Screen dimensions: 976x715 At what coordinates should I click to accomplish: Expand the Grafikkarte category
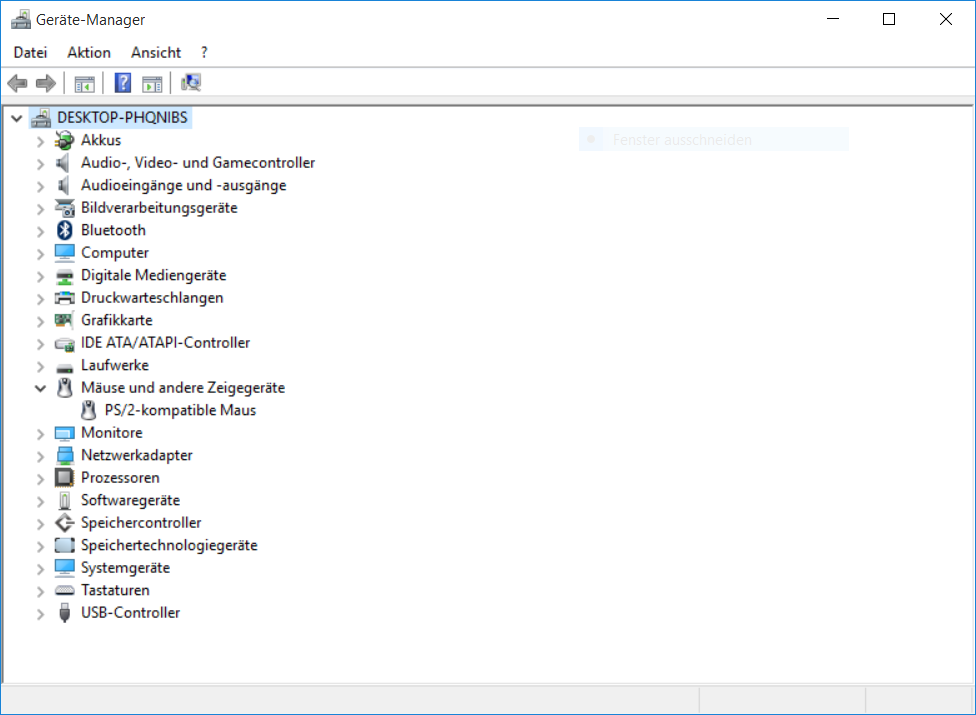point(40,321)
